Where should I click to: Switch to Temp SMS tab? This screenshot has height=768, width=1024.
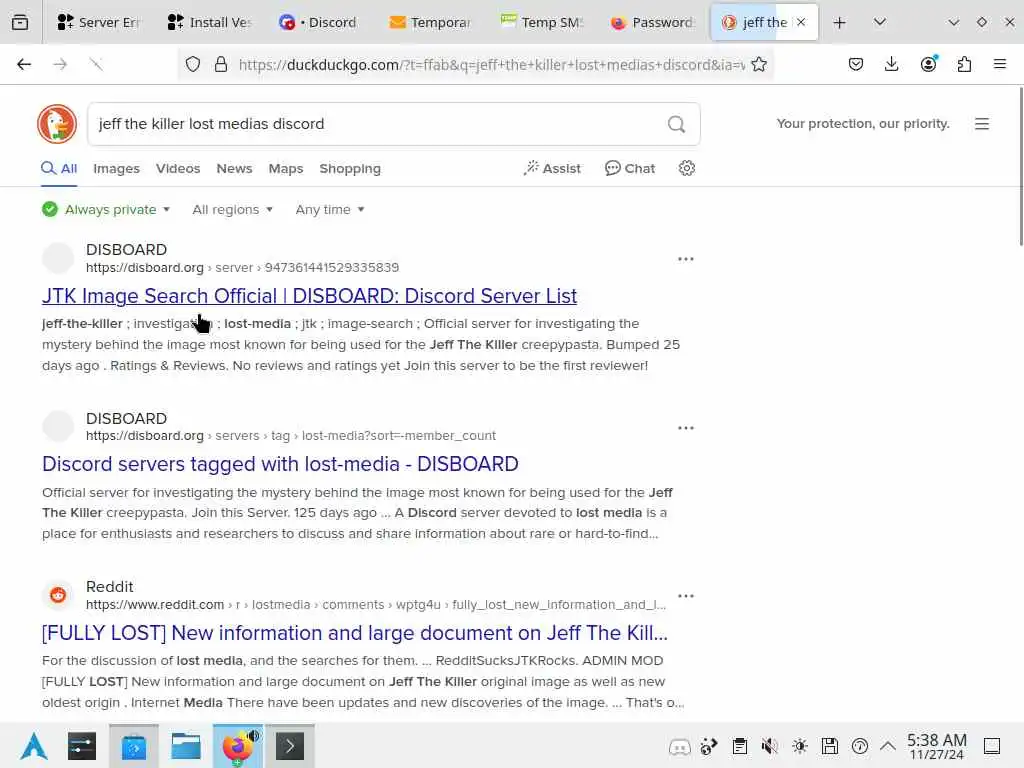(541, 22)
